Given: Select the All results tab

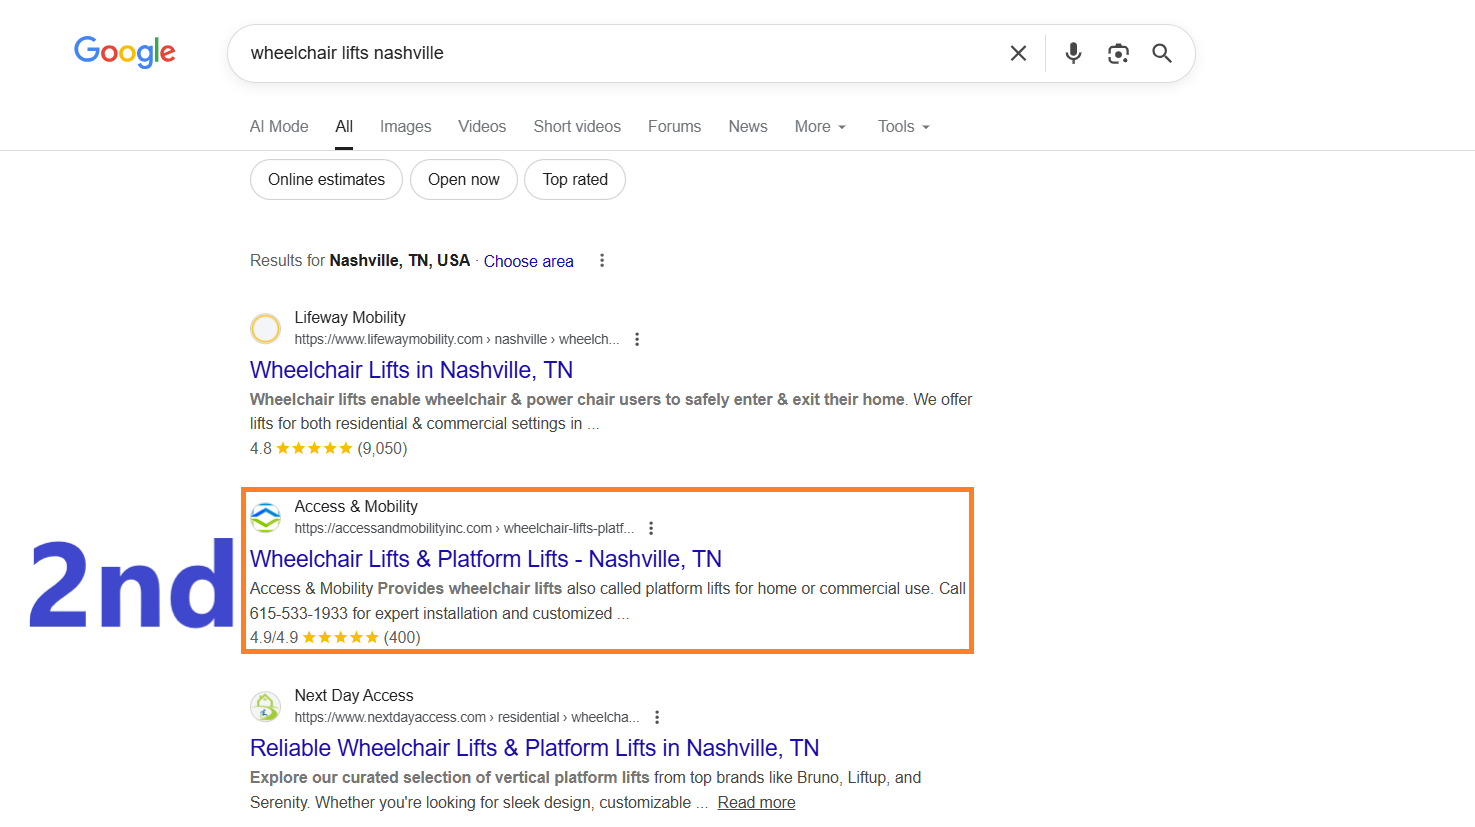Looking at the screenshot, I should coord(344,126).
